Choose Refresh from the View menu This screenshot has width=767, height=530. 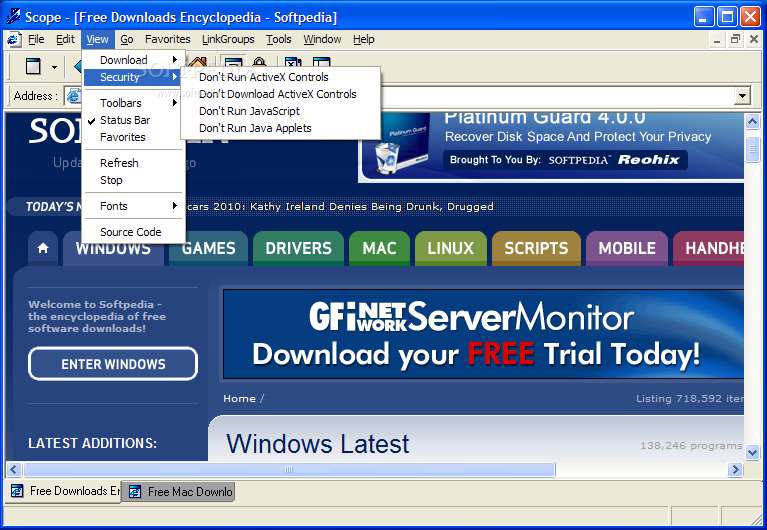[x=133, y=163]
